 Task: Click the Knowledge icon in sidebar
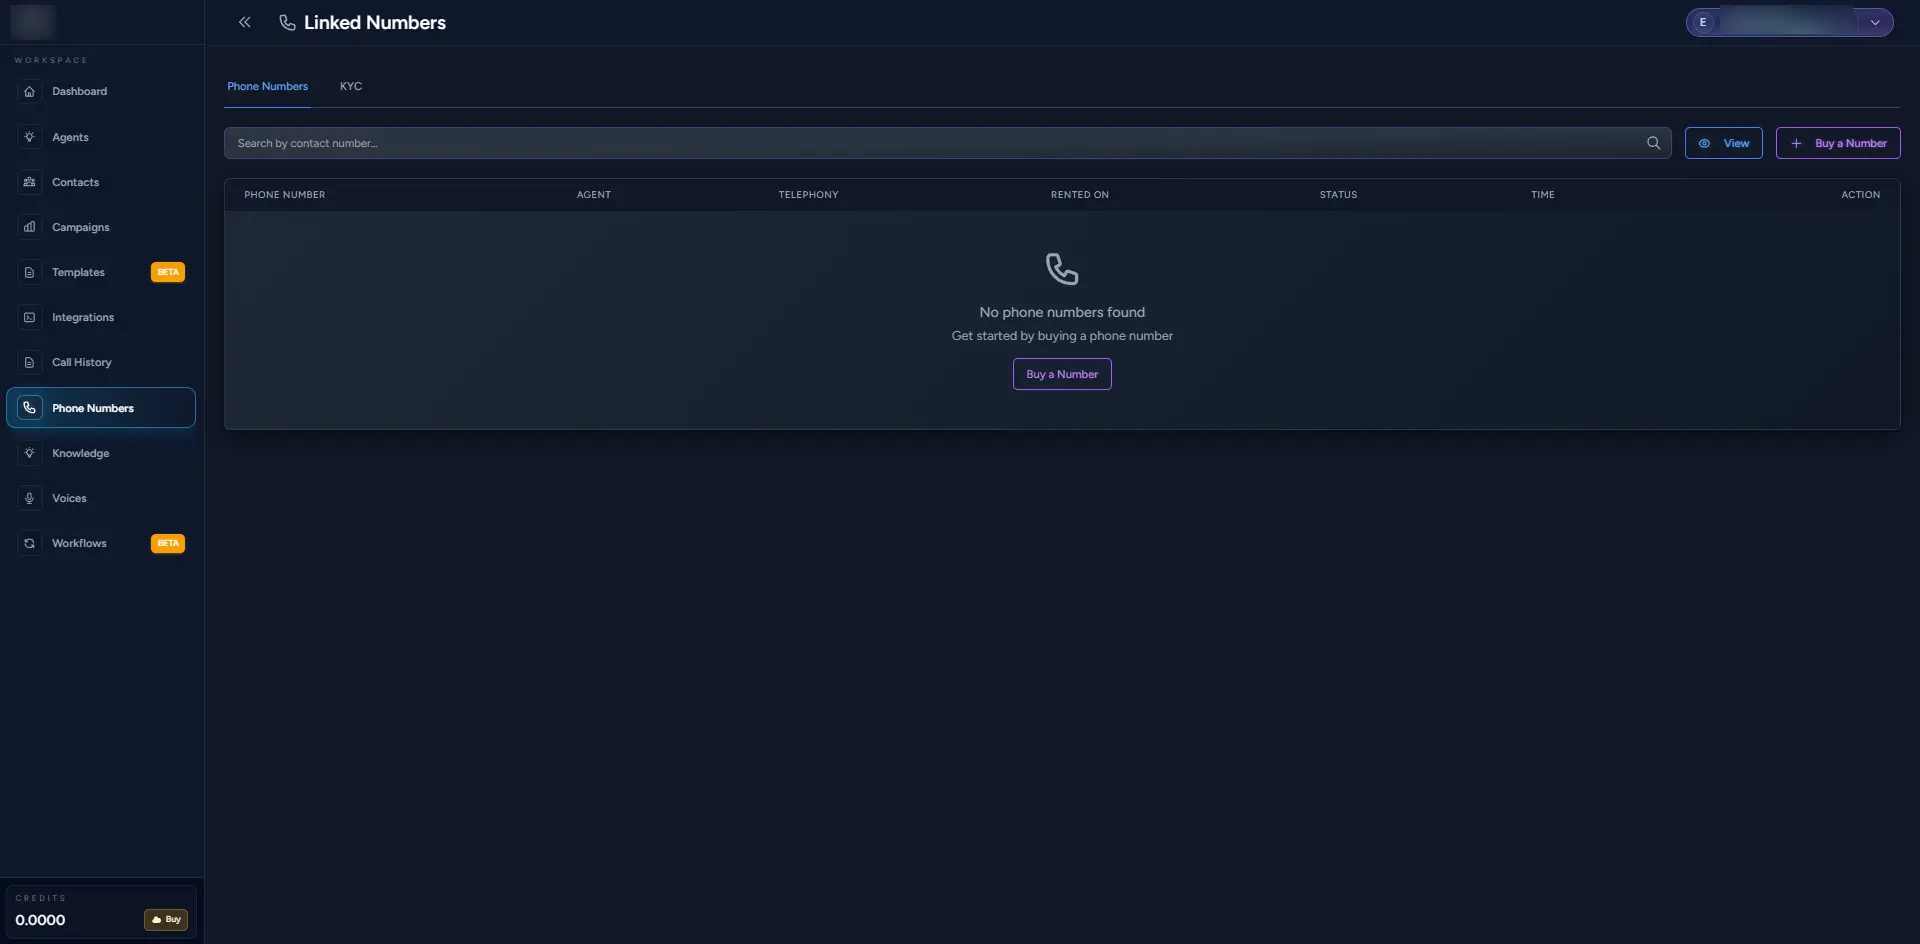[29, 453]
